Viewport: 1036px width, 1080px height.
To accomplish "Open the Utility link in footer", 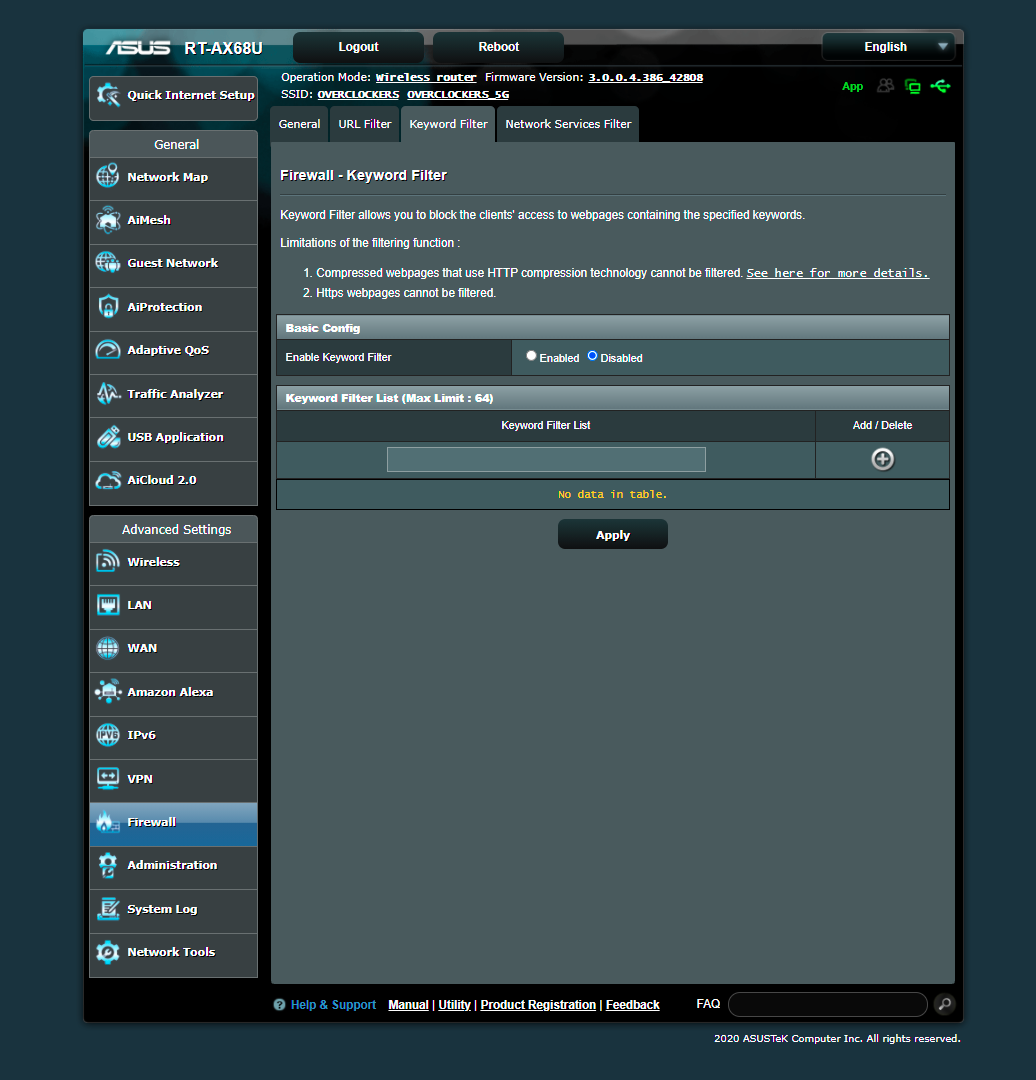I will (455, 1005).
